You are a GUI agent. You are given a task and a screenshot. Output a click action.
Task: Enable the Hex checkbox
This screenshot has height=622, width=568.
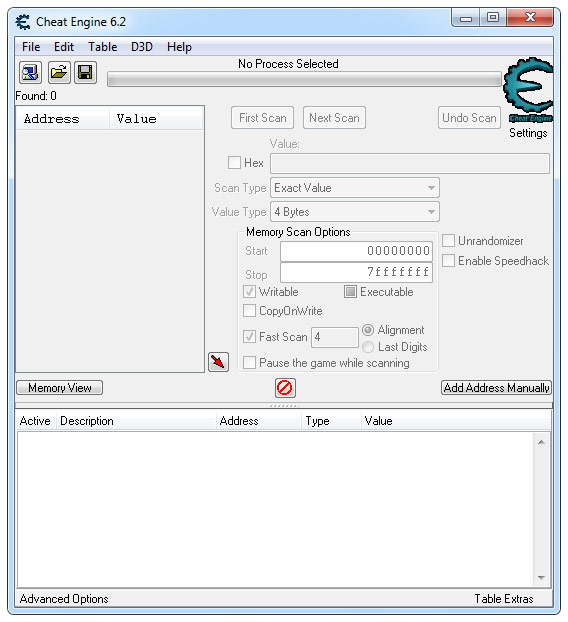click(x=234, y=163)
